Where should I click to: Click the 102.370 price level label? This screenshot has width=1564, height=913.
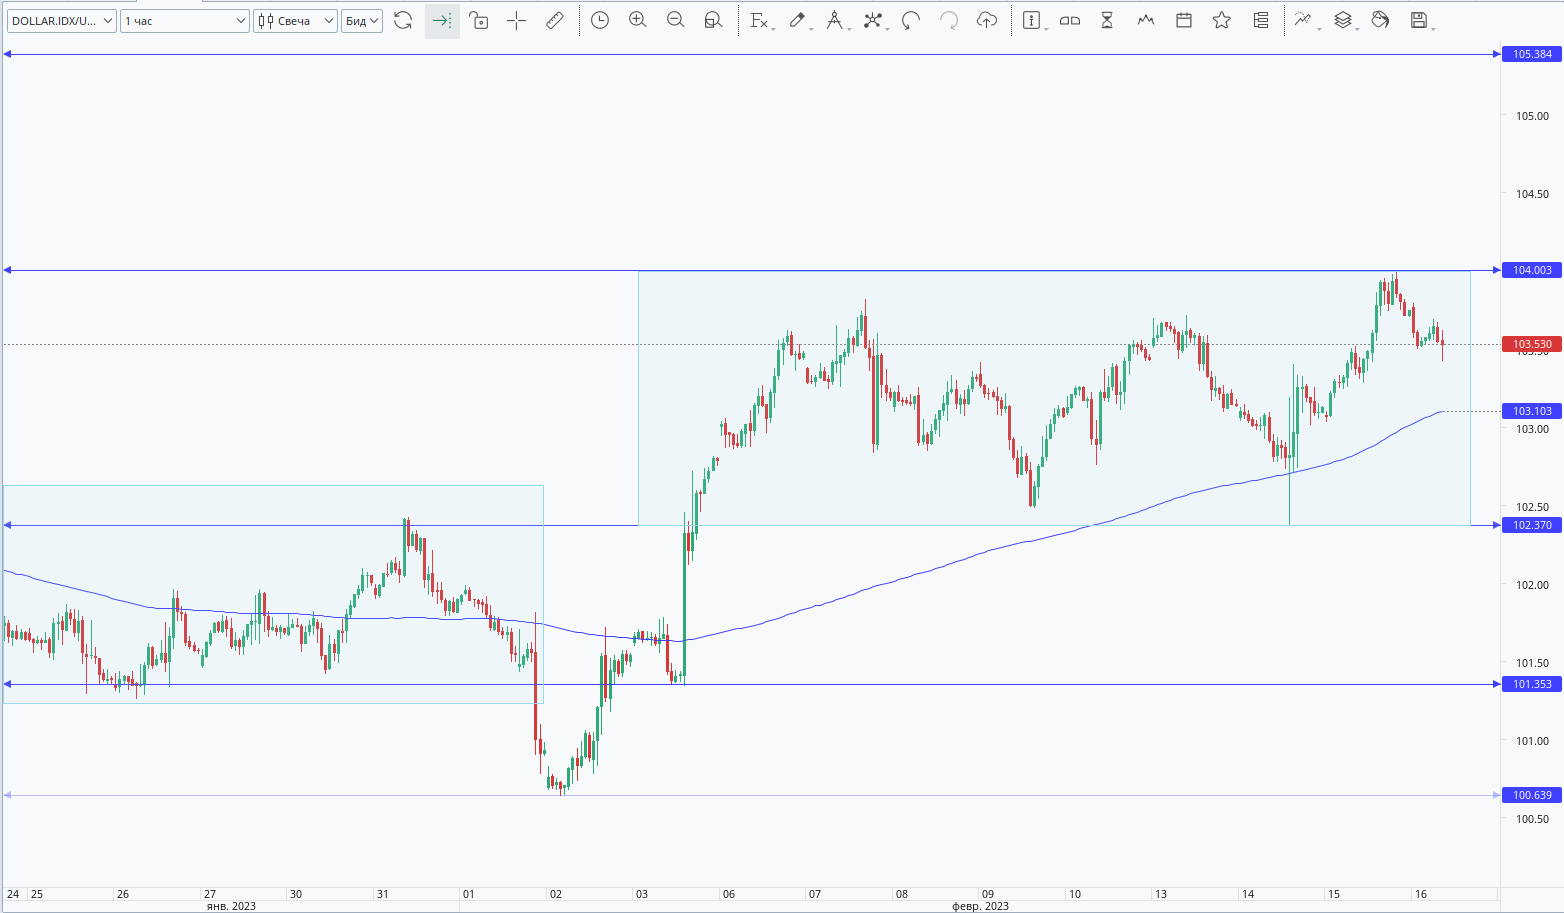(1532, 525)
